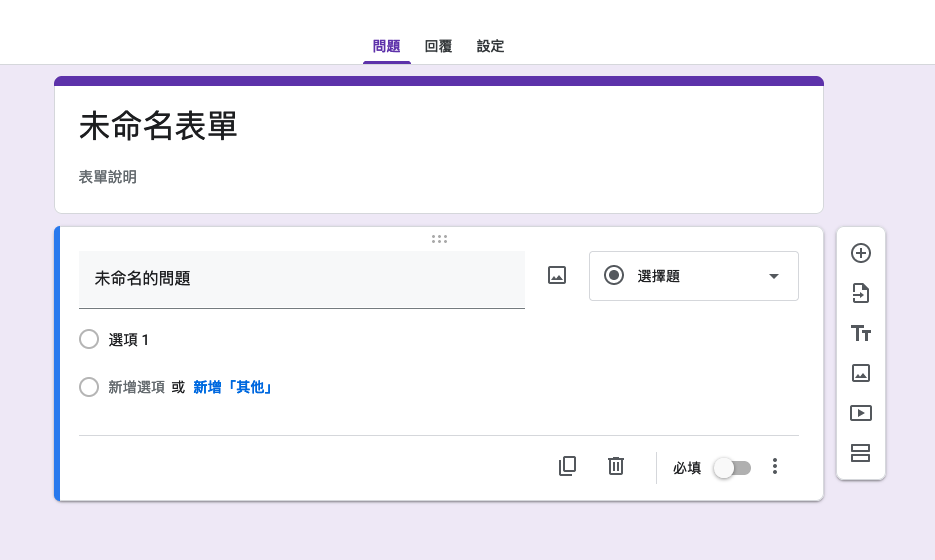Image resolution: width=935 pixels, height=560 pixels.
Task: Open the question's three-dot more options menu
Action: (x=774, y=467)
